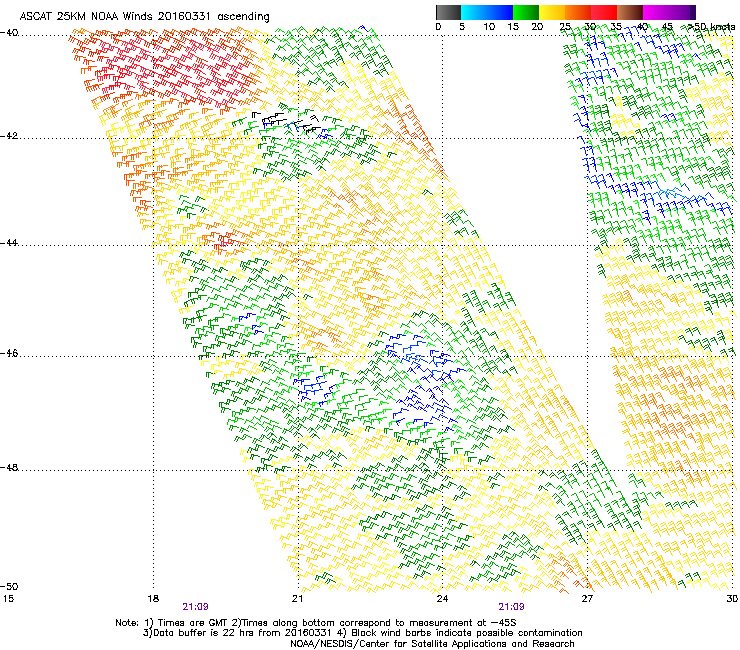
Task: Click the title 'ASCAT 25KM NOAA Winds 20160331 ascending'
Action: pos(144,17)
